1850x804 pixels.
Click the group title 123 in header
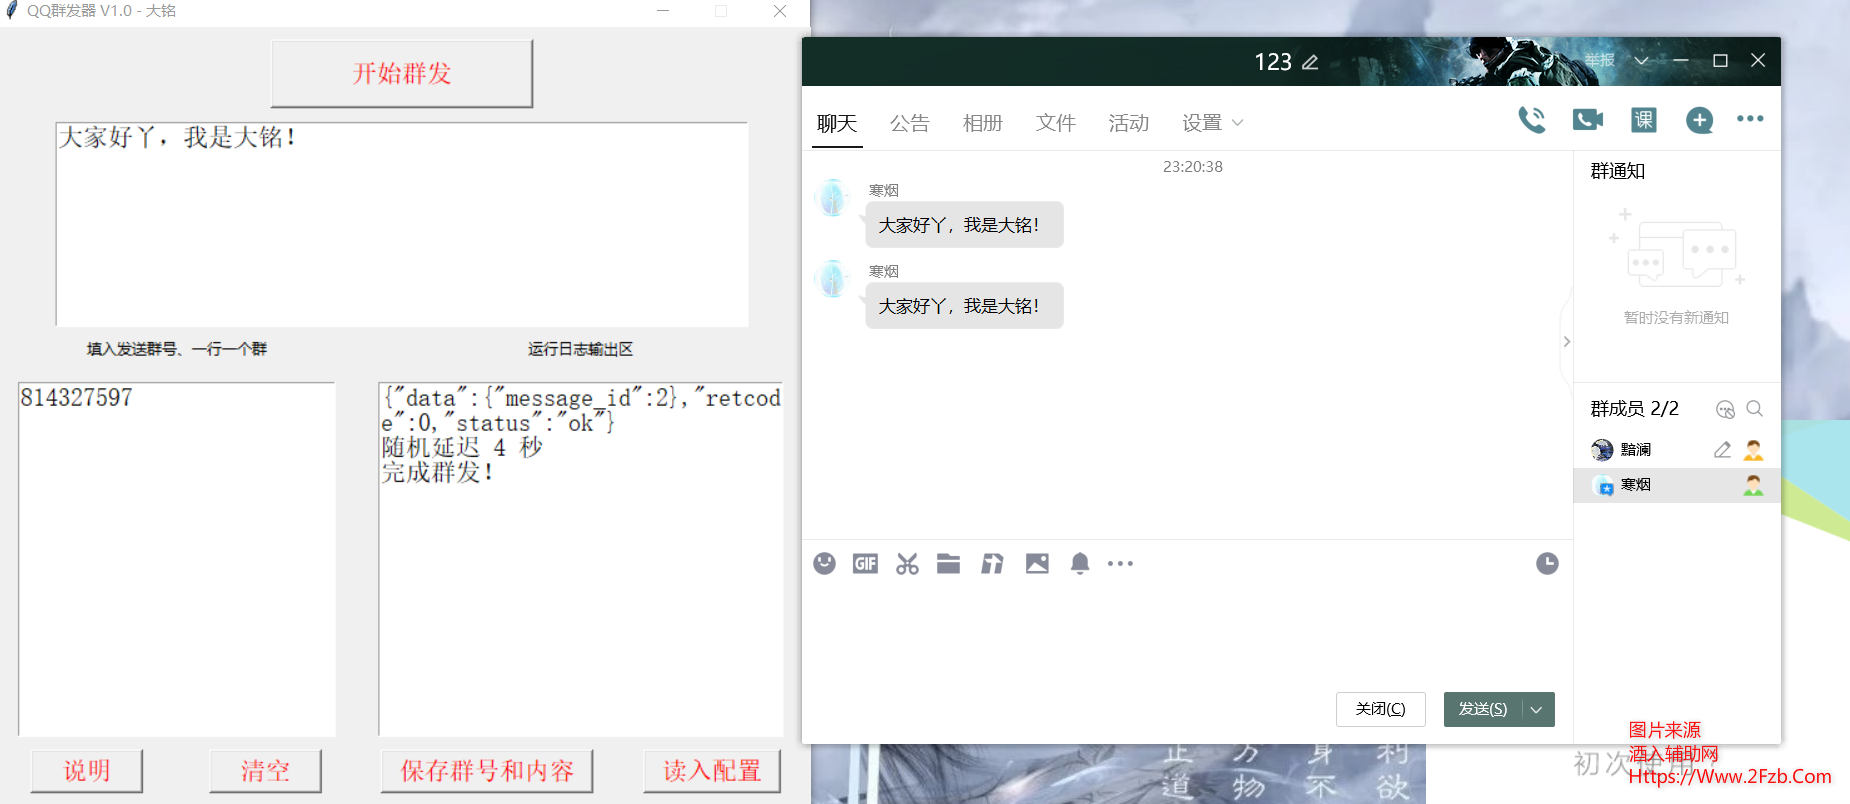click(1273, 62)
